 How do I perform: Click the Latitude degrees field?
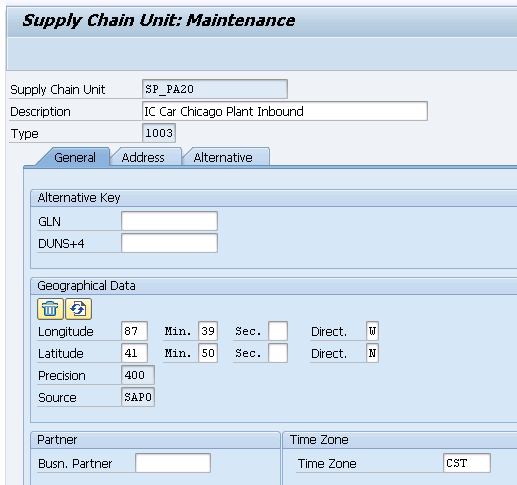(x=134, y=353)
